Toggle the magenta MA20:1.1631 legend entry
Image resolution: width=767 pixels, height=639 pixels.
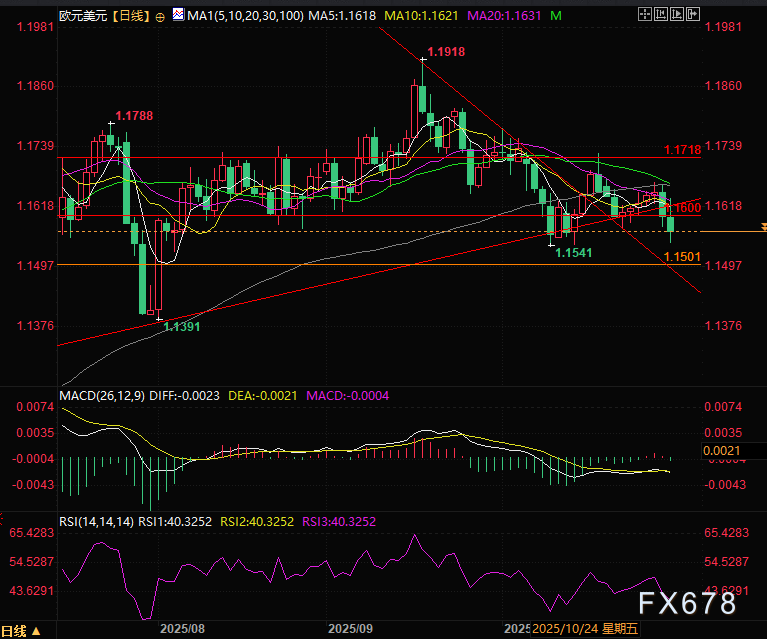(x=503, y=16)
